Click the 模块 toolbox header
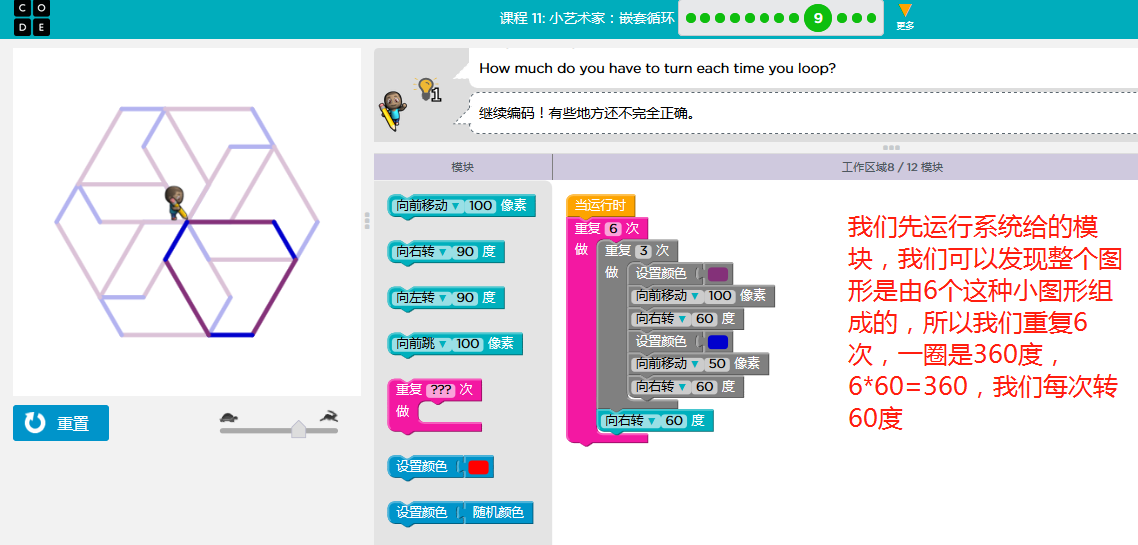 [x=462, y=167]
